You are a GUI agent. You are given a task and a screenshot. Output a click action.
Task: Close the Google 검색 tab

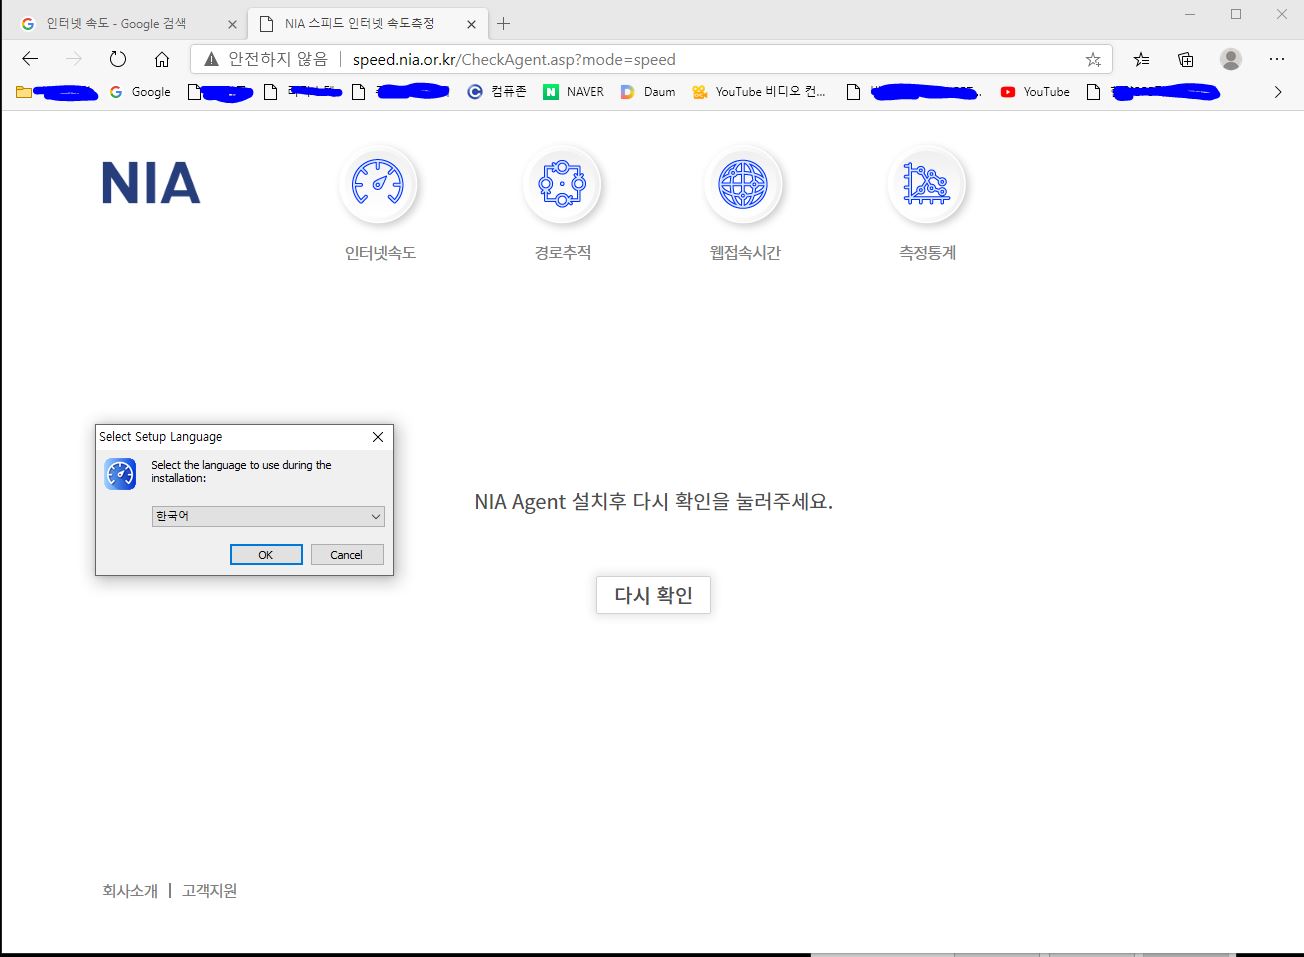coord(232,24)
